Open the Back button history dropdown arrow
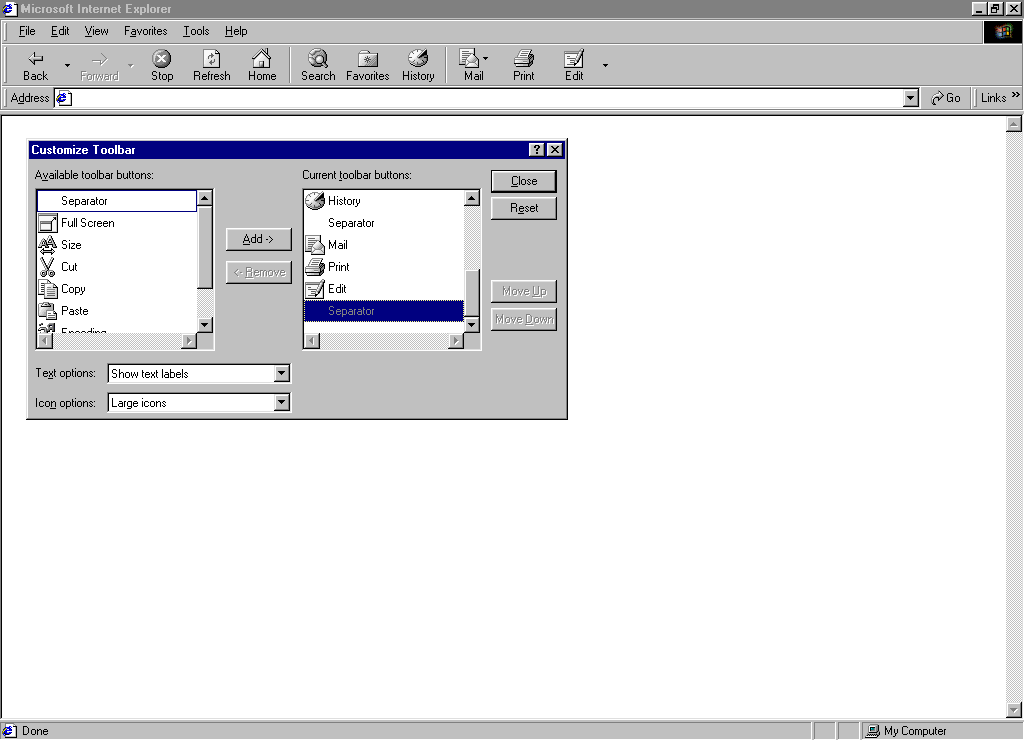This screenshot has height=740, width=1024. click(67, 65)
